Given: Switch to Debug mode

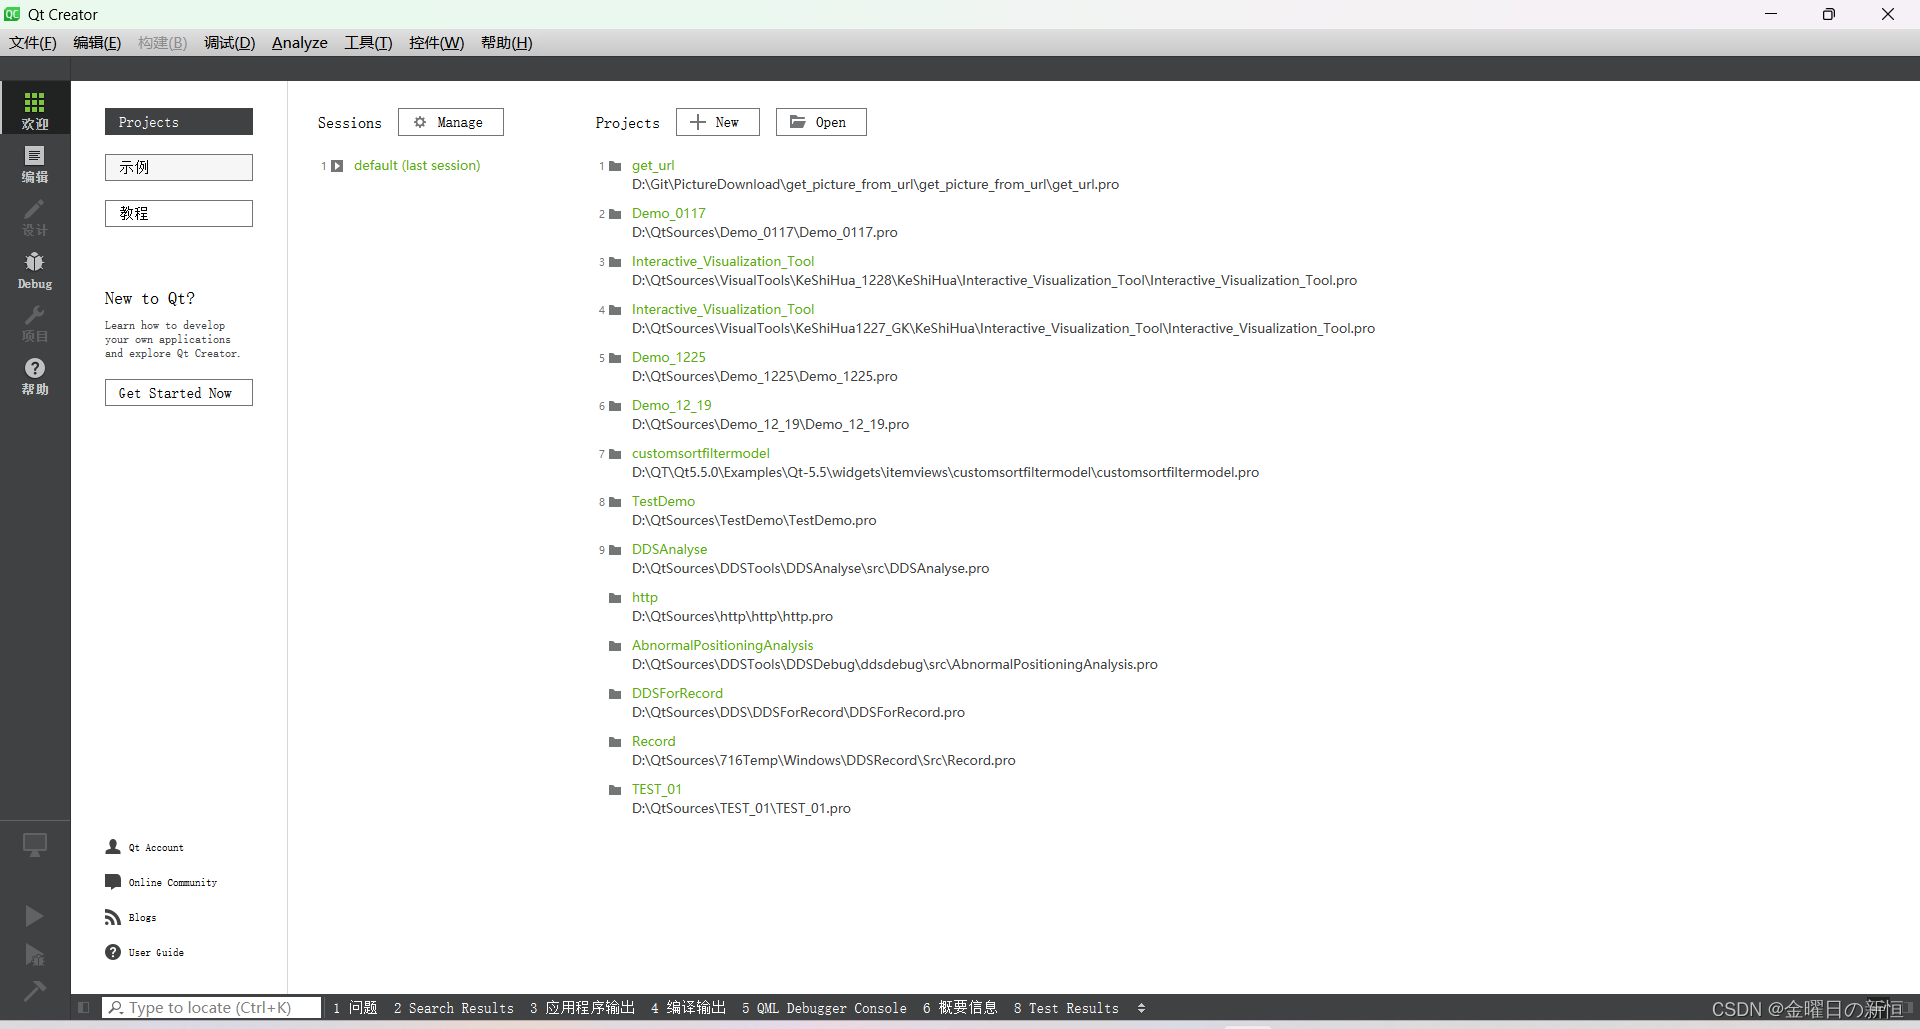Looking at the screenshot, I should tap(35, 269).
